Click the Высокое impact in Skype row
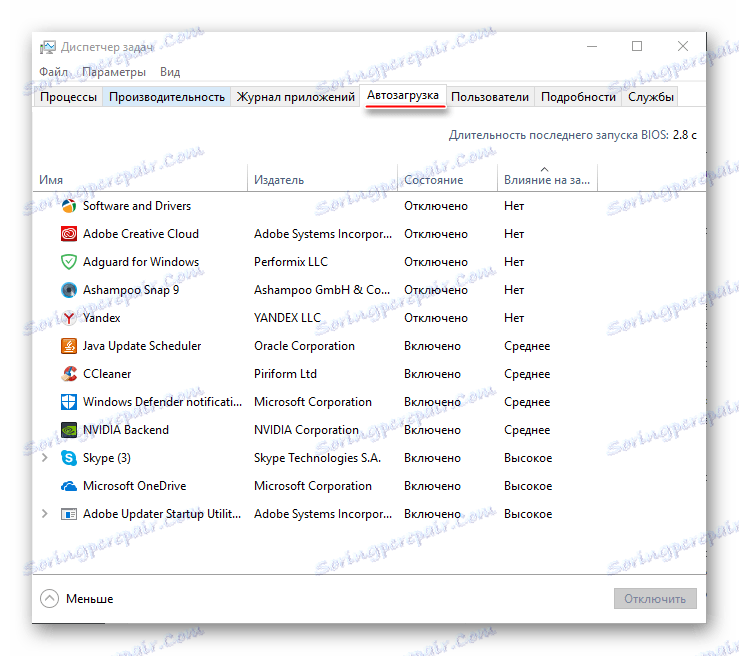Viewport: 739px width, 656px height. coord(528,458)
